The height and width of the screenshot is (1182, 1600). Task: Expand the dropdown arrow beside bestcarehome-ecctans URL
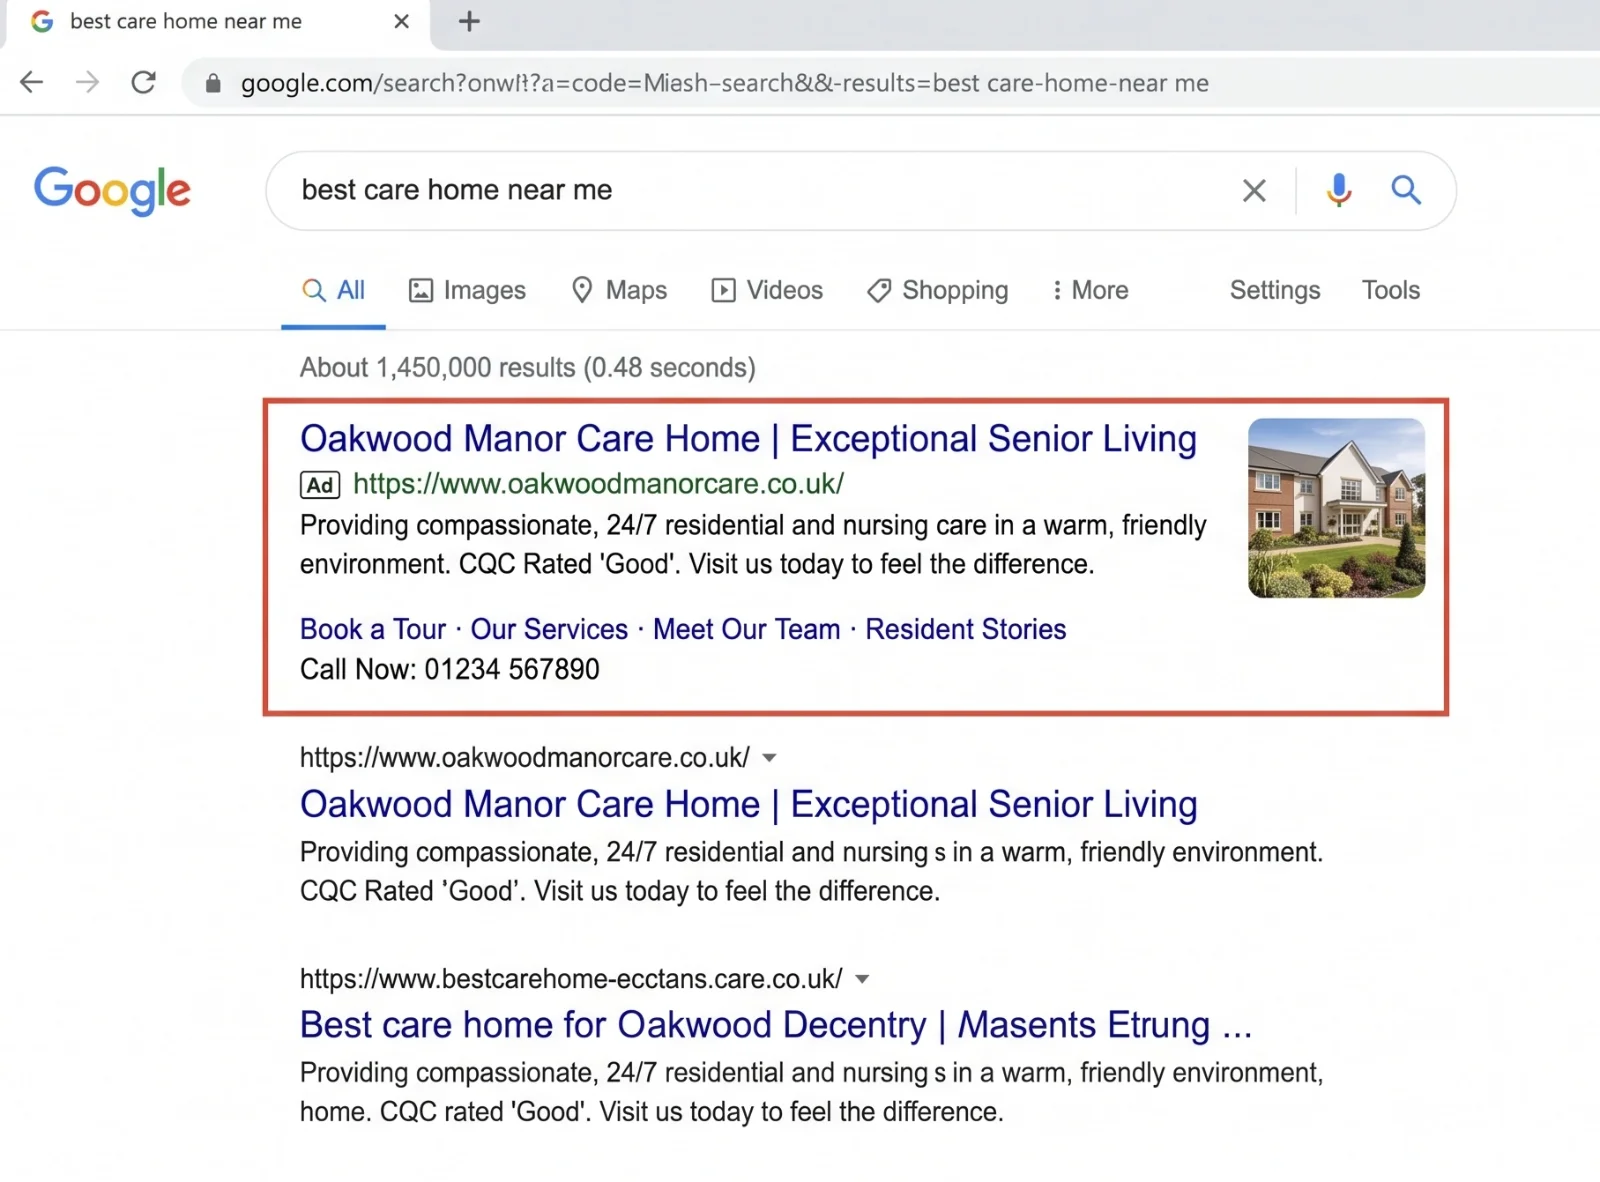862,979
